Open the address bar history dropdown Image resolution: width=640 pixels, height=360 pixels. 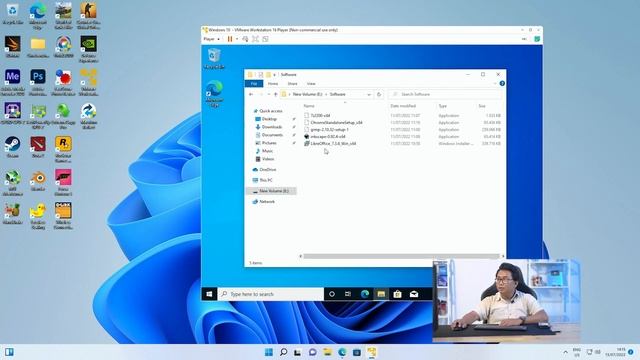[x=369, y=94]
